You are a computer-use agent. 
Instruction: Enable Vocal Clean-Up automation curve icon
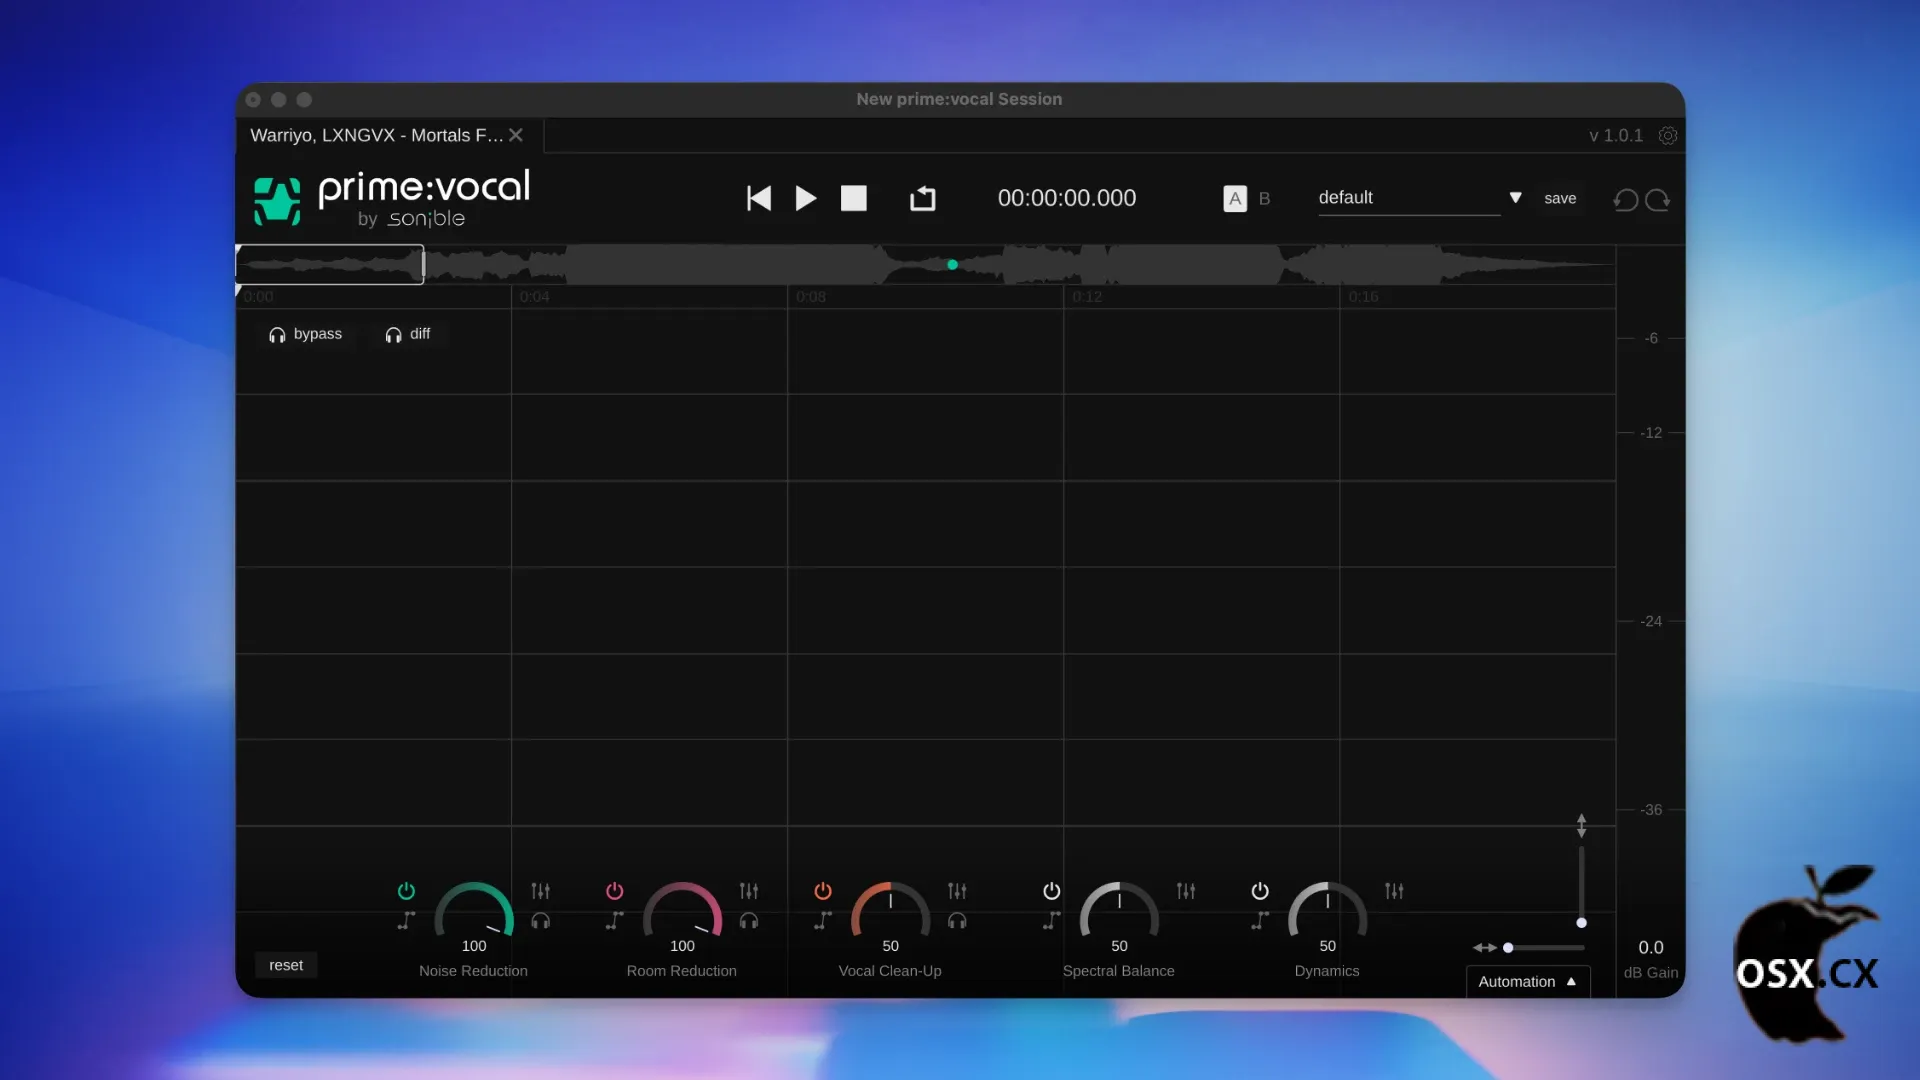[823, 921]
